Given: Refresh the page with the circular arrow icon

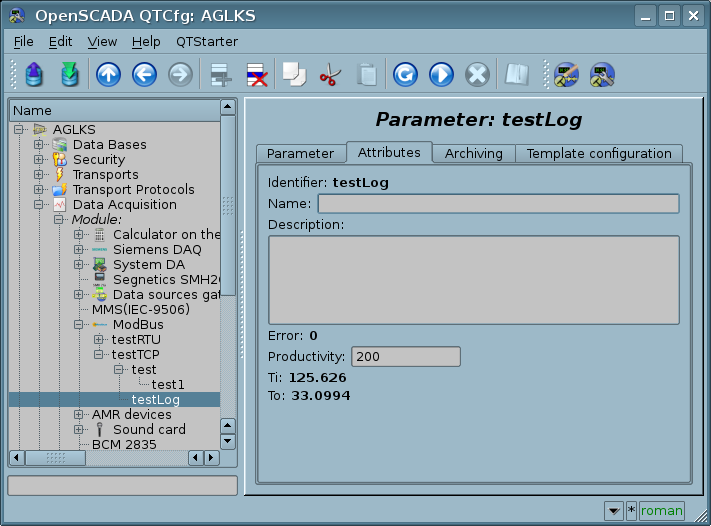Looking at the screenshot, I should pyautogui.click(x=405, y=75).
